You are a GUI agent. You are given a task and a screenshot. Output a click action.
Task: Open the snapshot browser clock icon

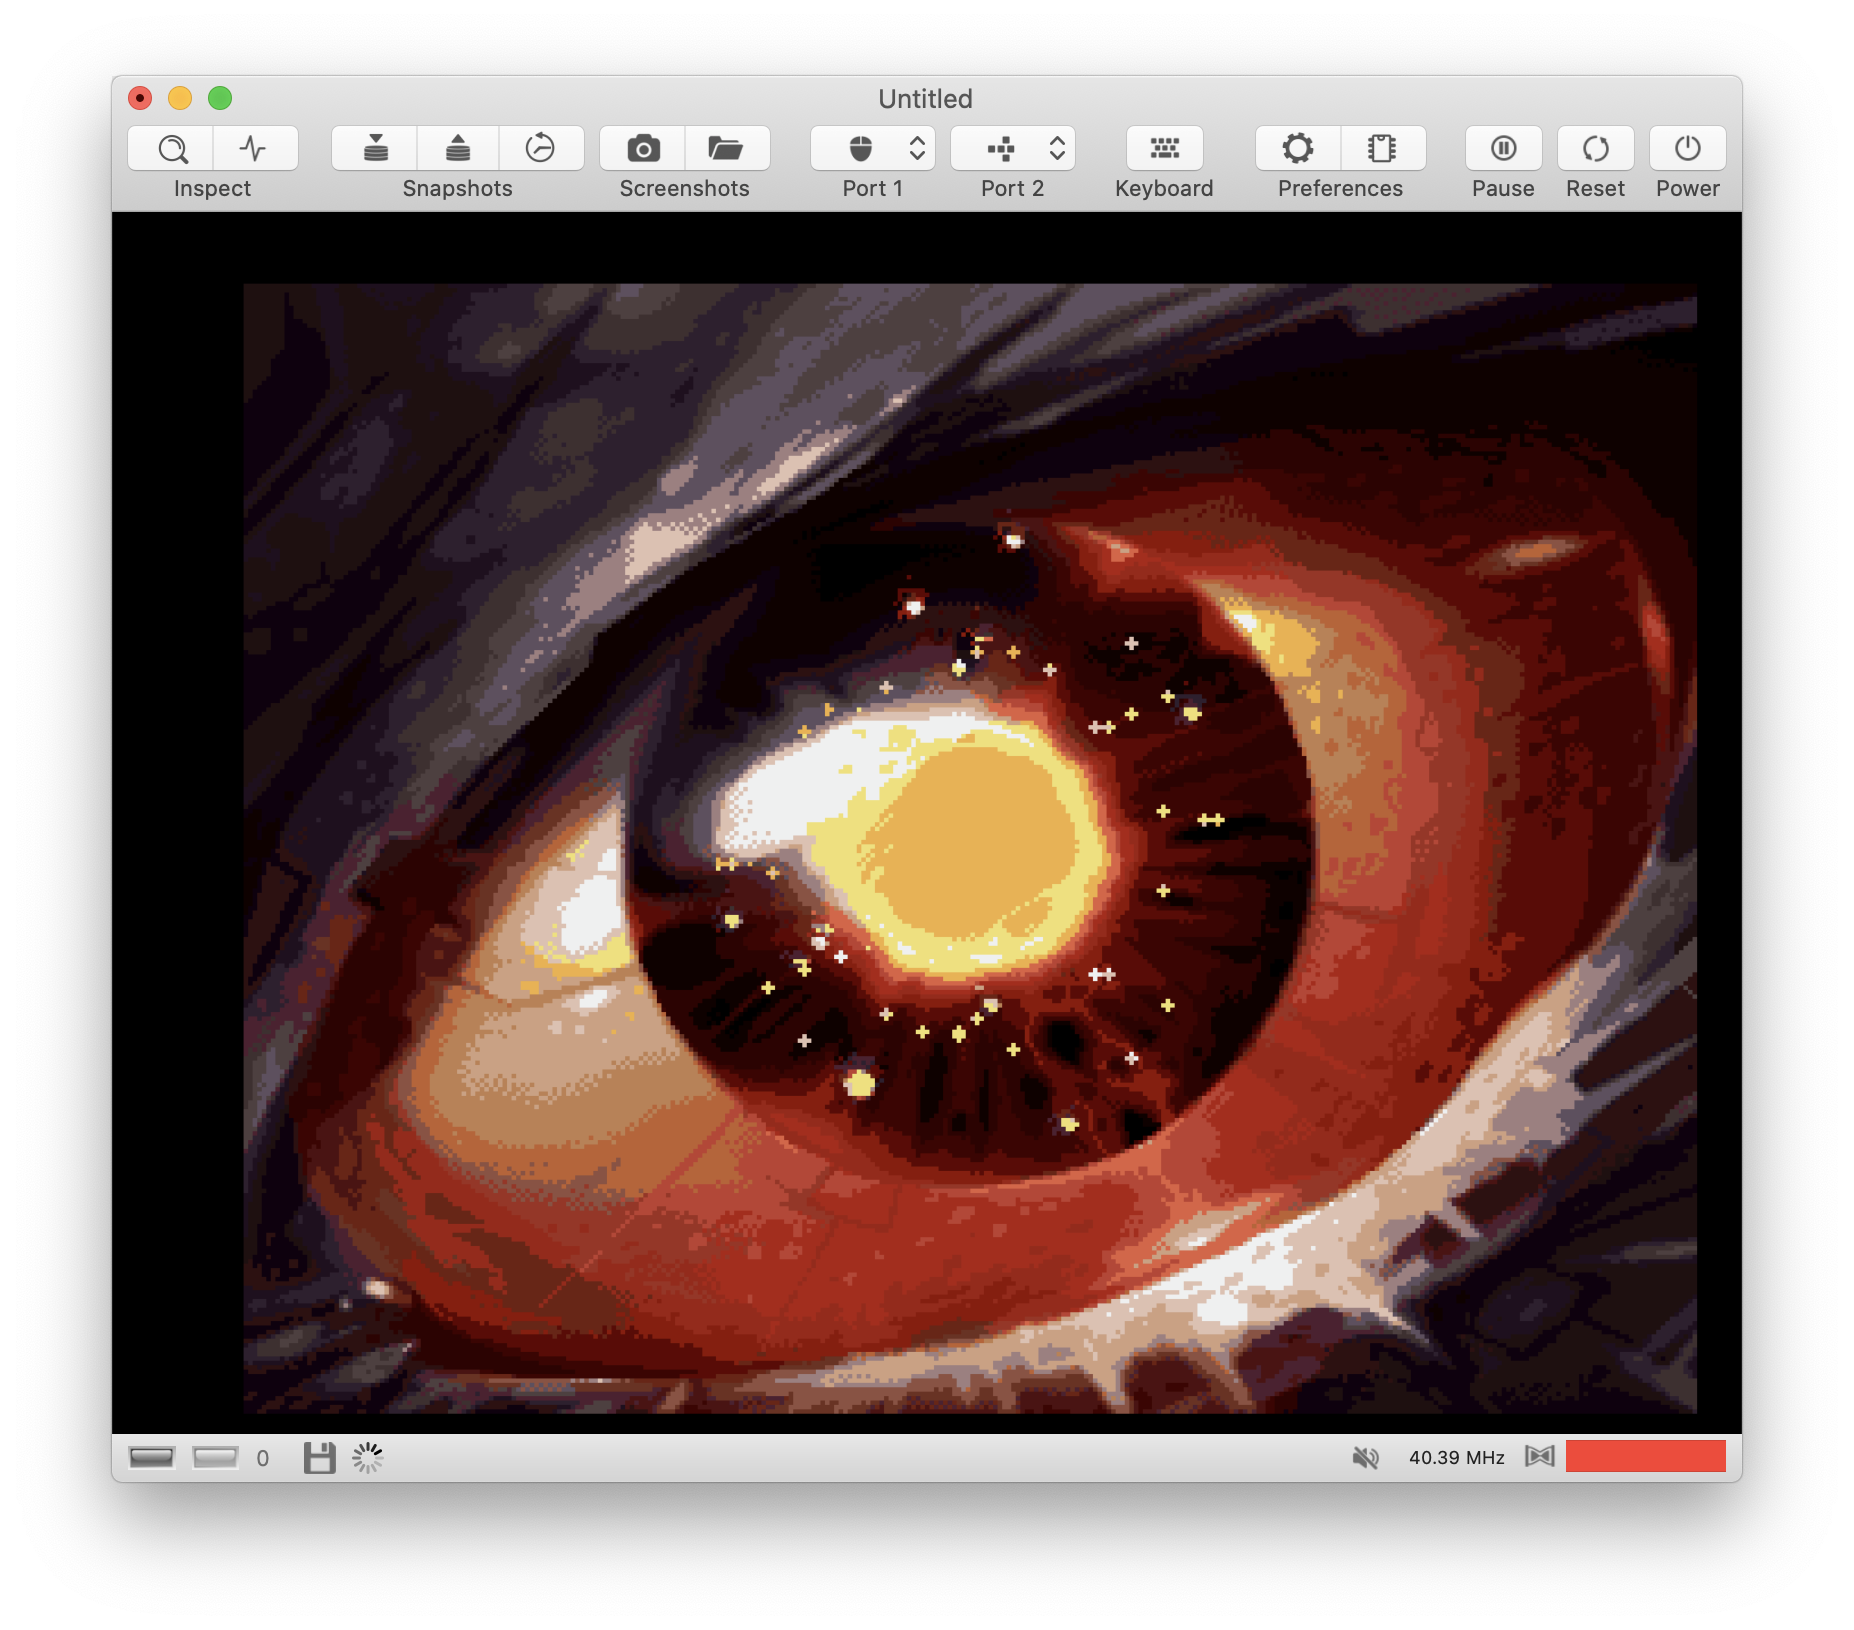click(x=541, y=149)
